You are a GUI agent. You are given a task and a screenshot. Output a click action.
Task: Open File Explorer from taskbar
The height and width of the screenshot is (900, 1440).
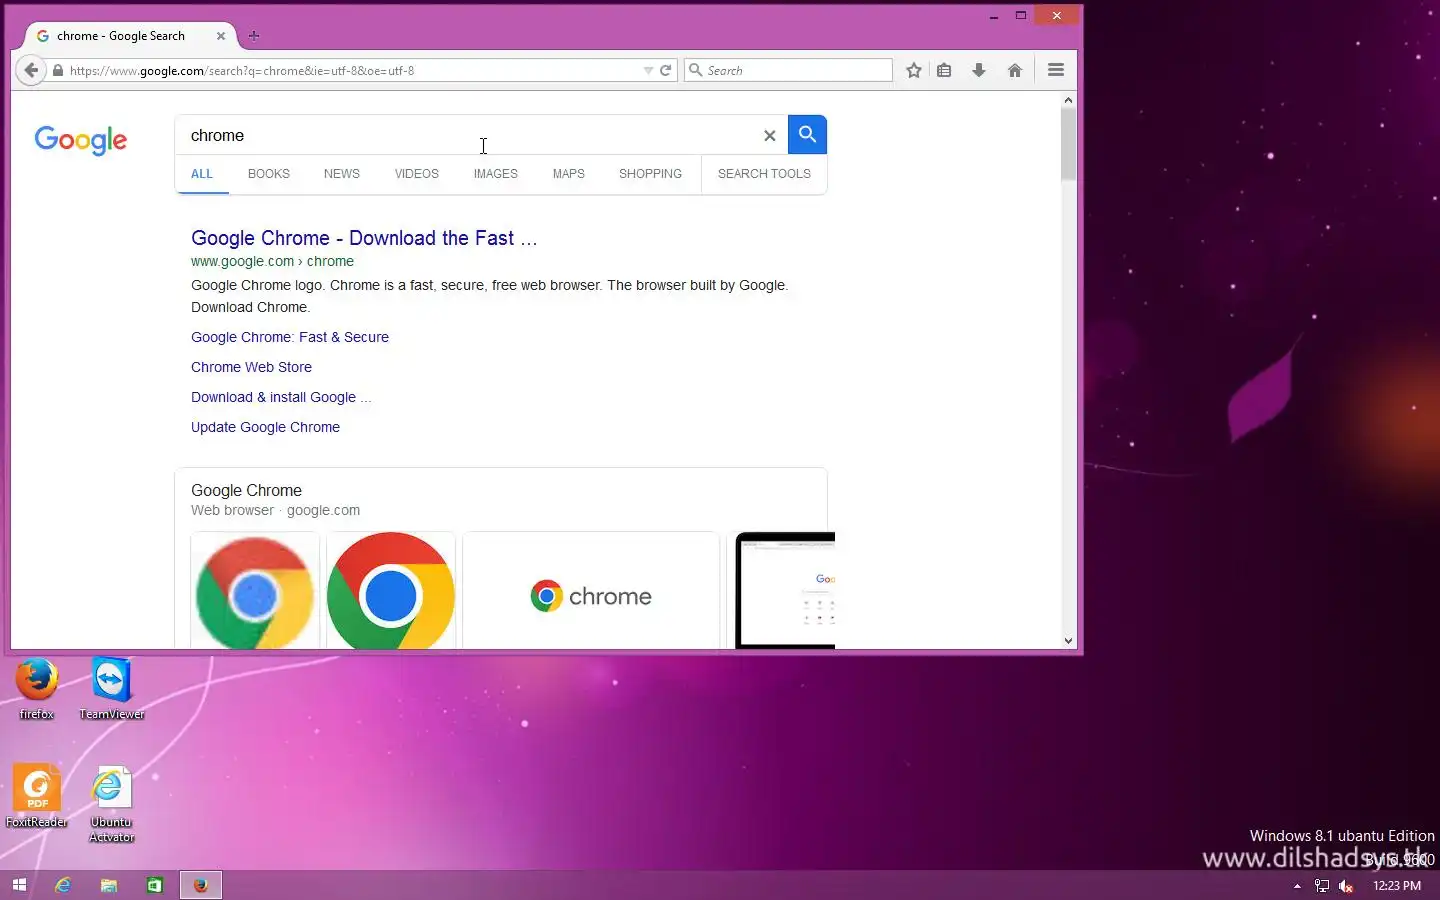tap(109, 885)
